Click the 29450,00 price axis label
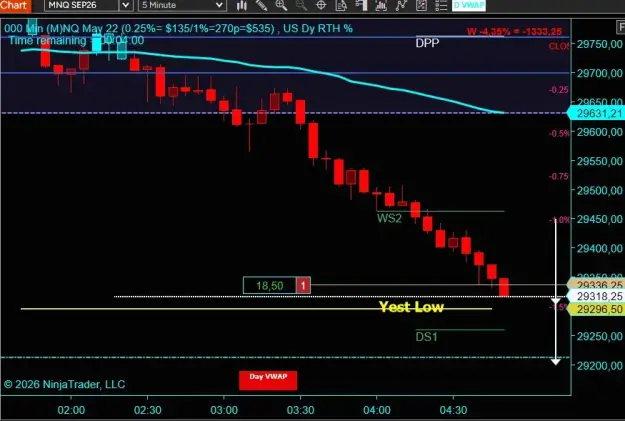The width and height of the screenshot is (625, 421). click(x=599, y=219)
